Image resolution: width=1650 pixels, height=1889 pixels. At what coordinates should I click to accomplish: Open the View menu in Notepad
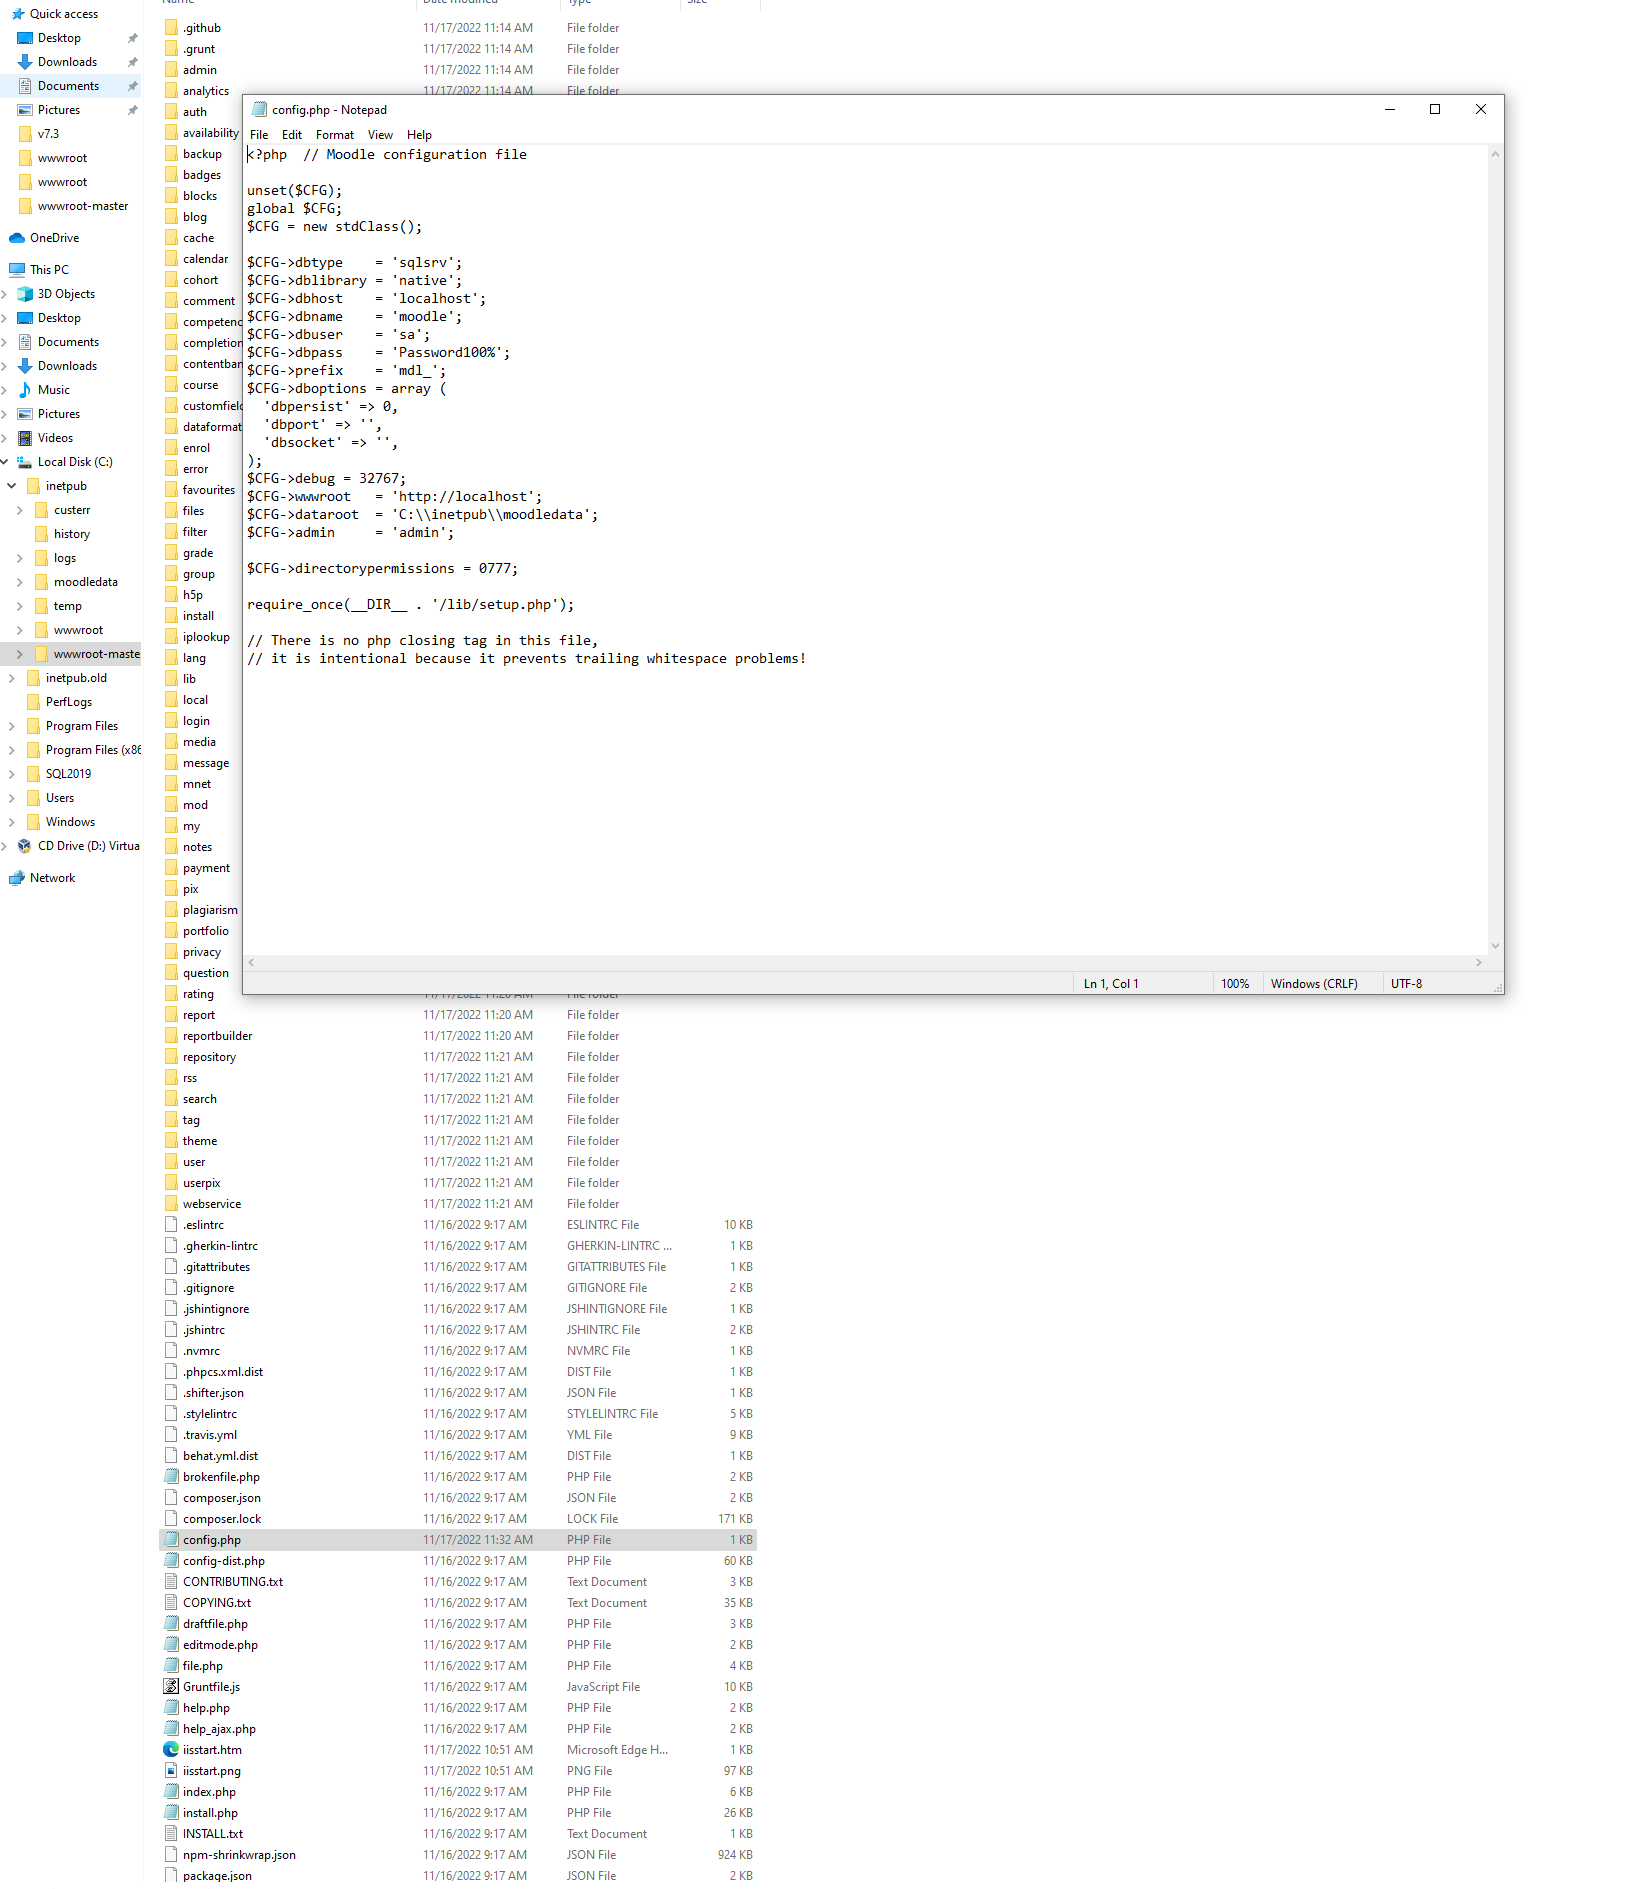click(380, 135)
